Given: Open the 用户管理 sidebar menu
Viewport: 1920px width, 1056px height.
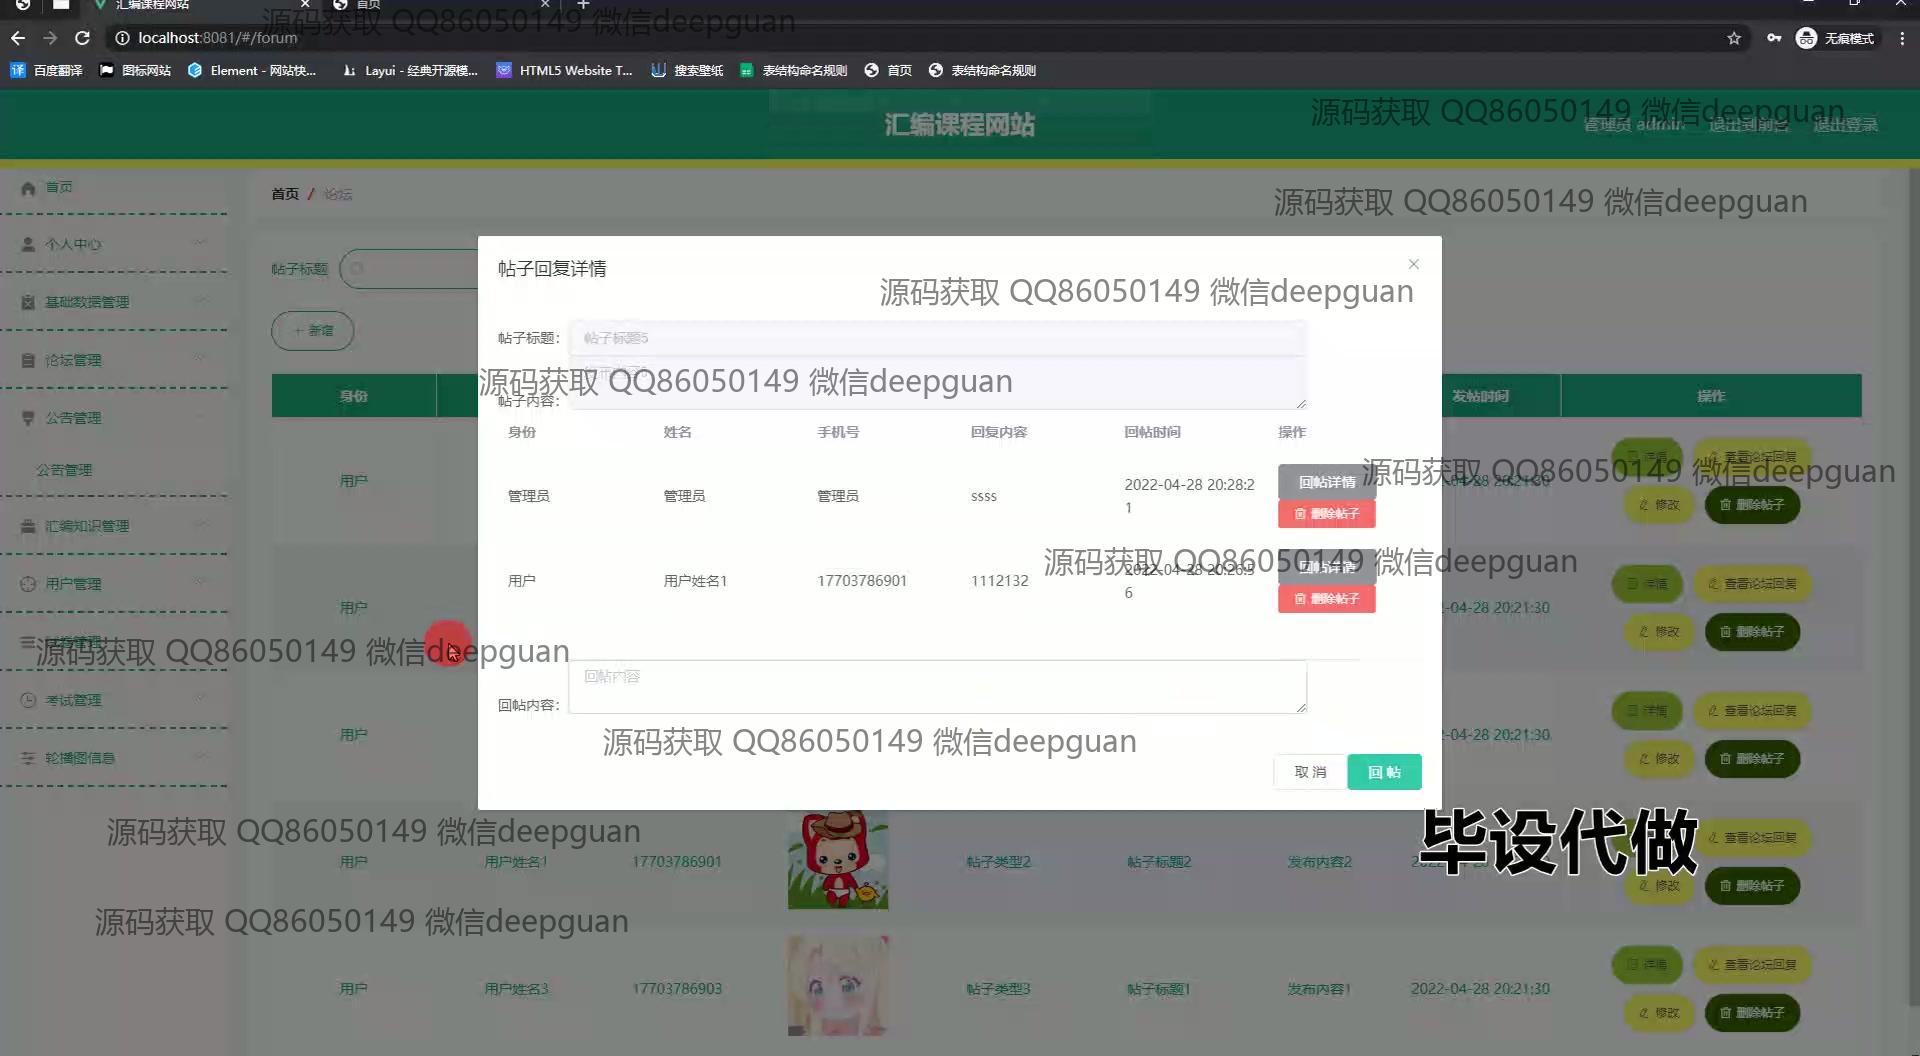Looking at the screenshot, I should click(114, 584).
